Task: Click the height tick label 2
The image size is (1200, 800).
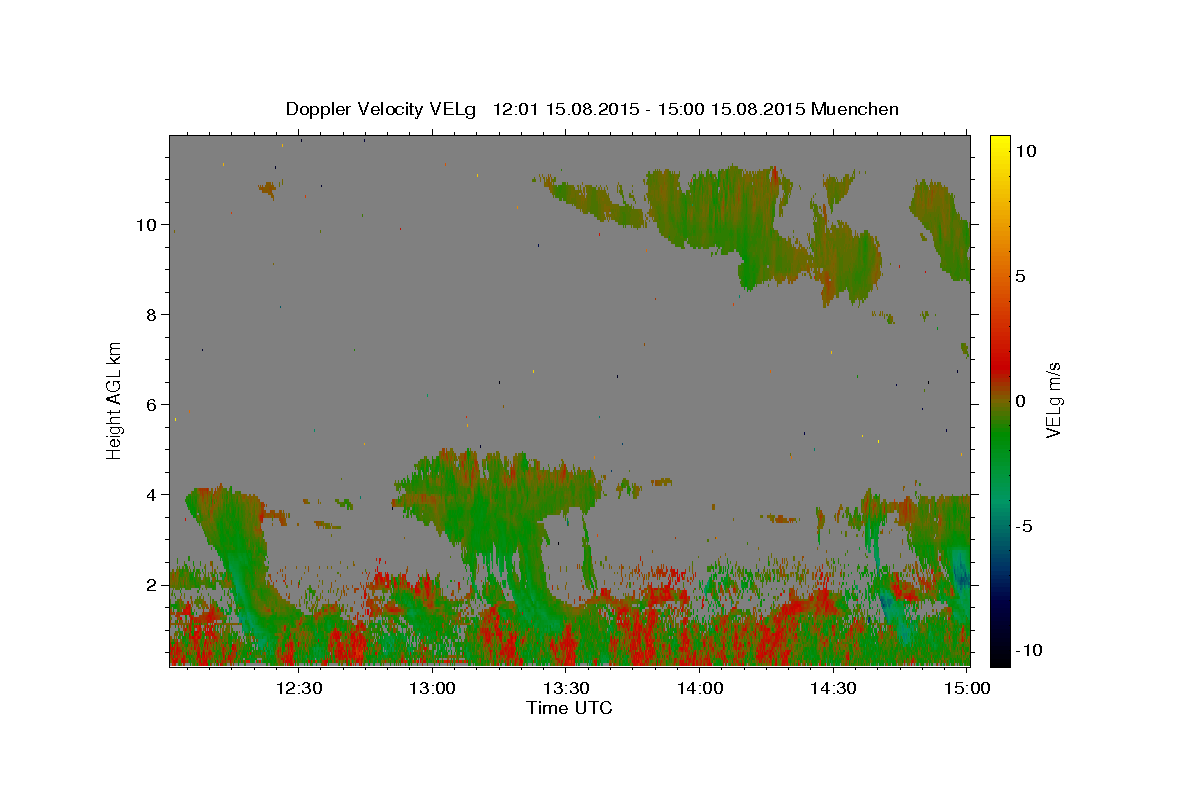Action: [x=152, y=585]
